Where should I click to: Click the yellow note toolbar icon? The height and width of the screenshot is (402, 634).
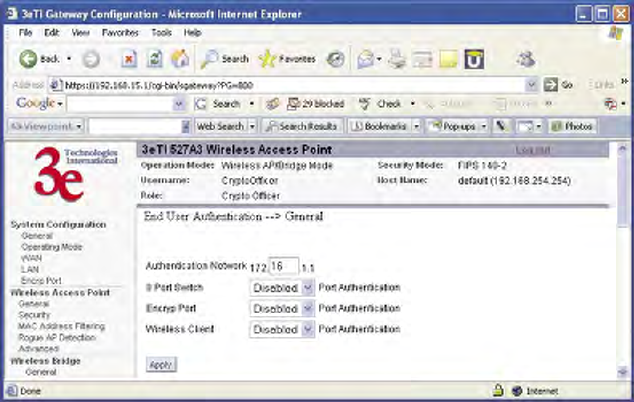click(448, 59)
